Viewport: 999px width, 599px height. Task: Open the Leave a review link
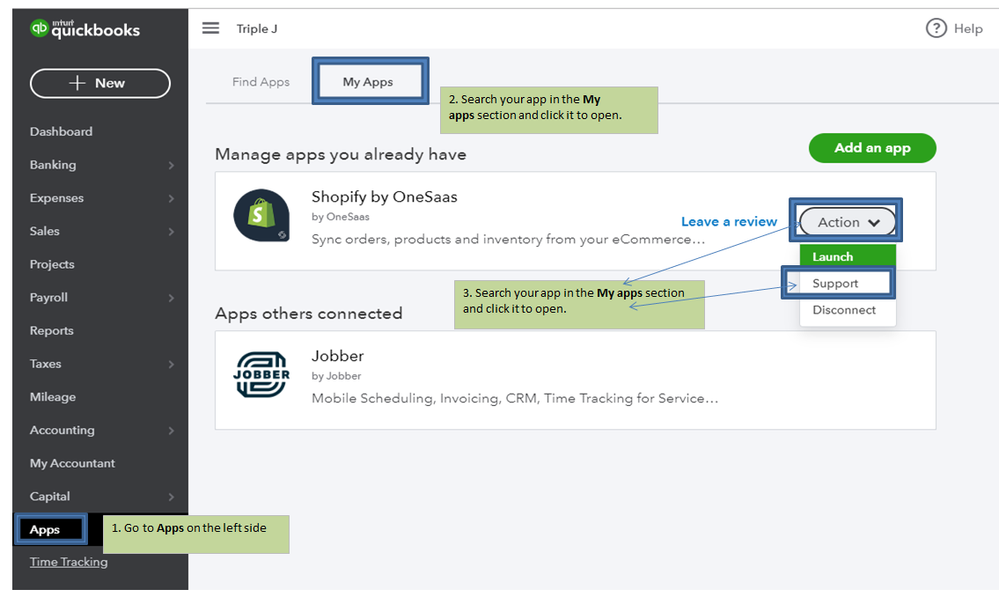729,222
